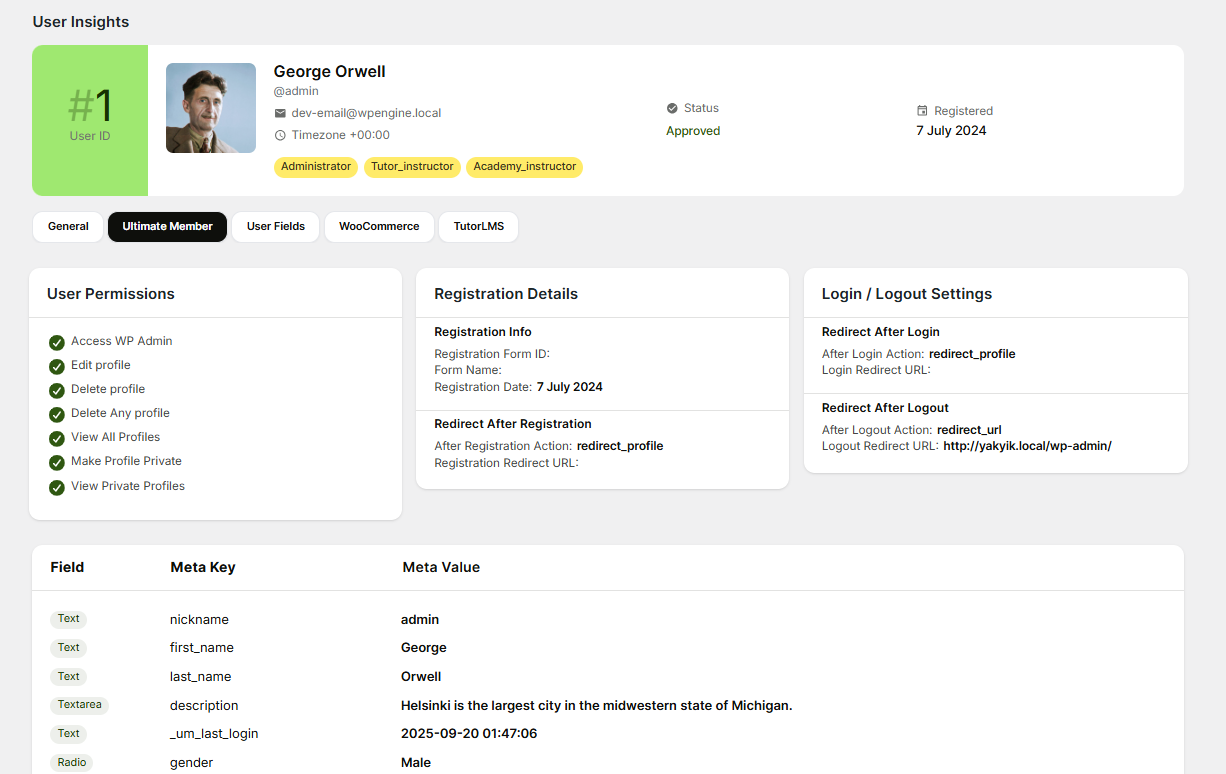
Task: Click the green #1 User ID badge
Action: point(90,120)
